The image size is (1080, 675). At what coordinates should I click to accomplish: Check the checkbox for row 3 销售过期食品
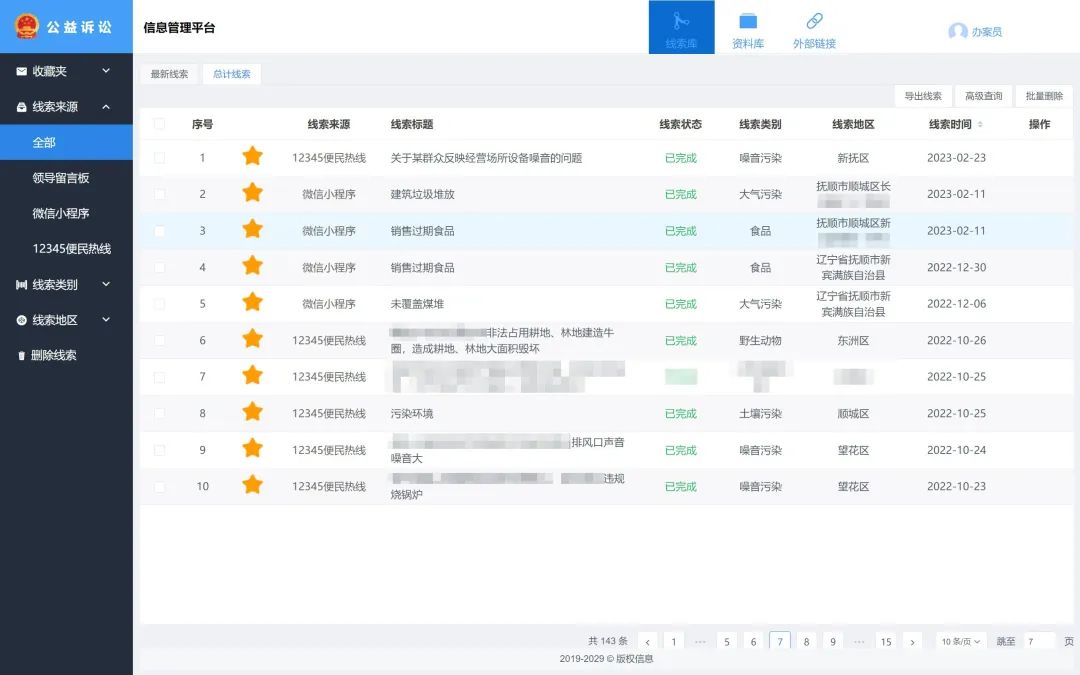coord(159,230)
